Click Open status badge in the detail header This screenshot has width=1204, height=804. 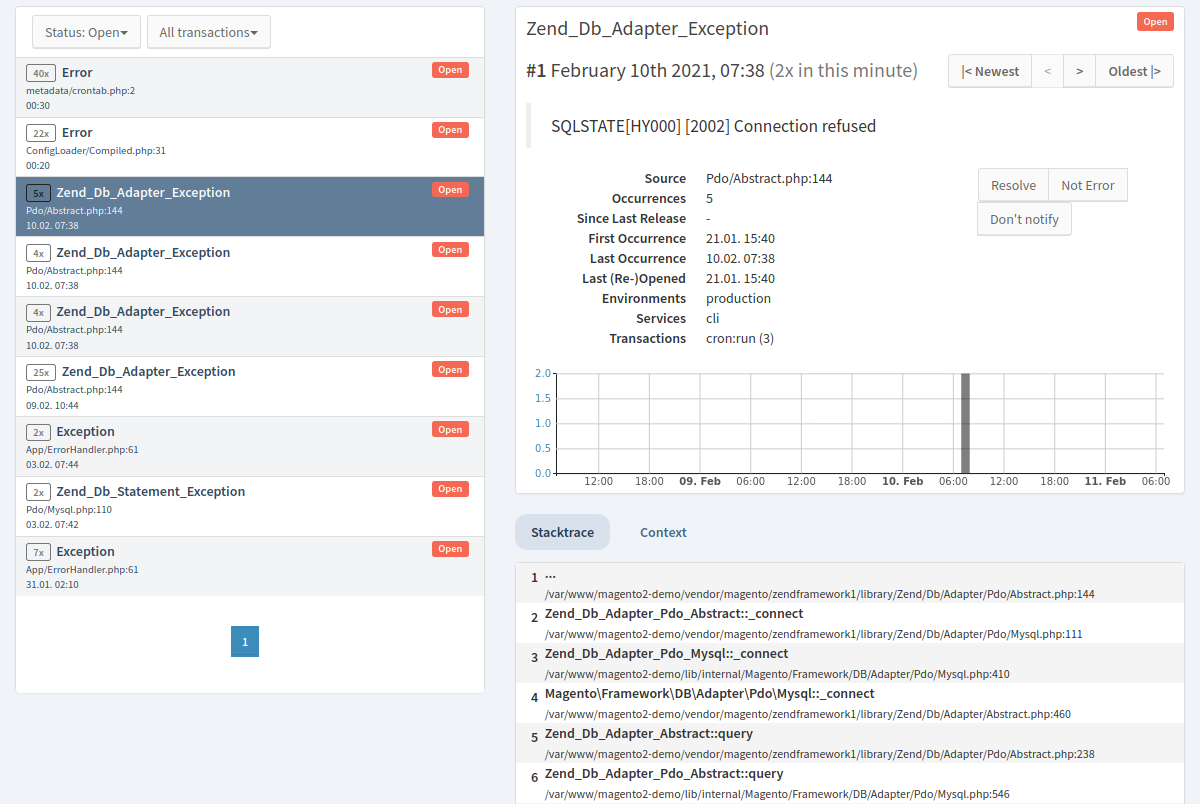coord(1155,22)
